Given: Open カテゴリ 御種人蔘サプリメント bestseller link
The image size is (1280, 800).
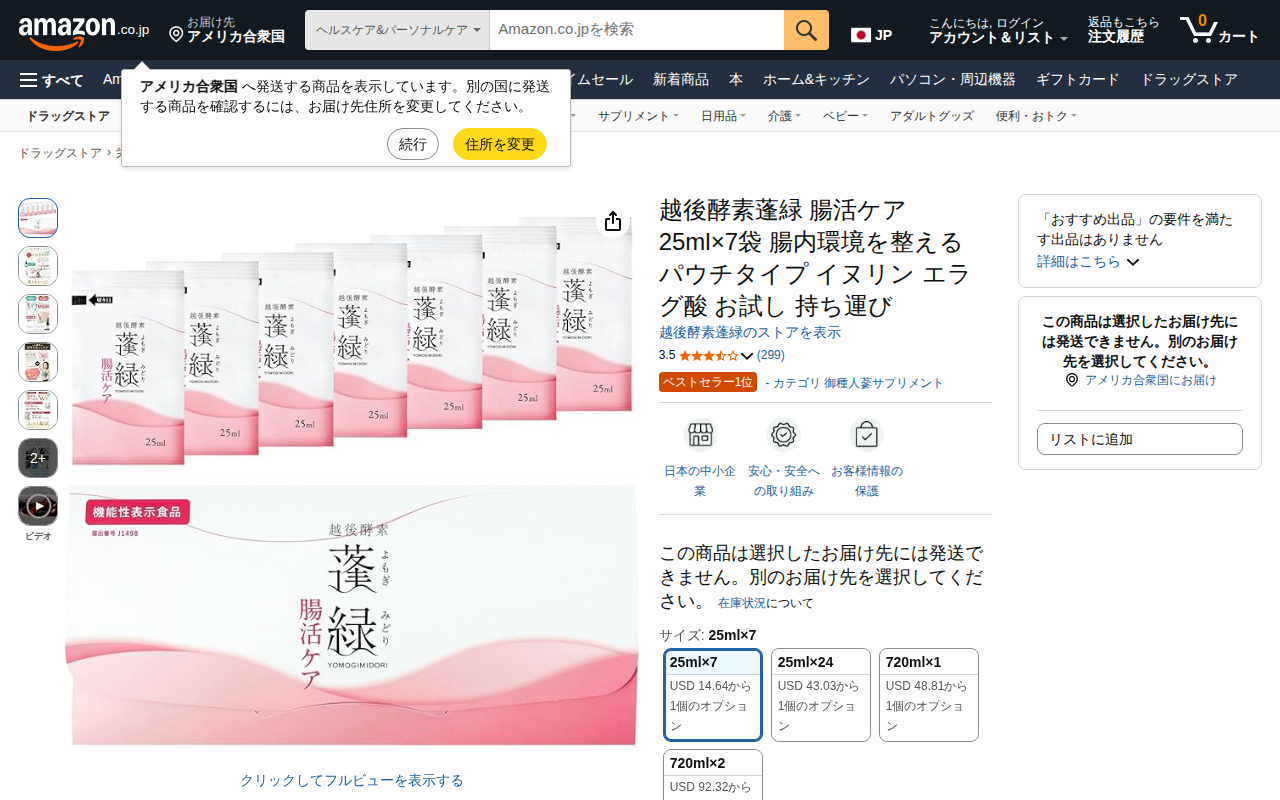Looking at the screenshot, I should click(x=858, y=383).
